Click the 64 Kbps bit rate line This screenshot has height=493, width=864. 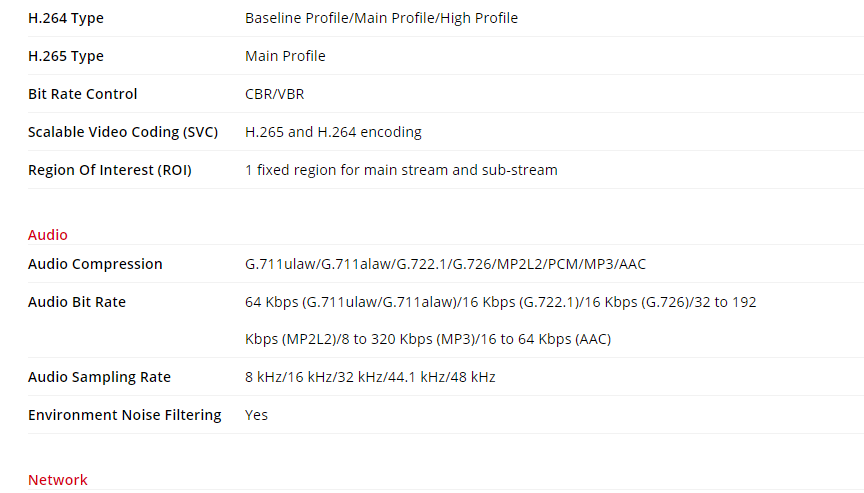(x=500, y=302)
